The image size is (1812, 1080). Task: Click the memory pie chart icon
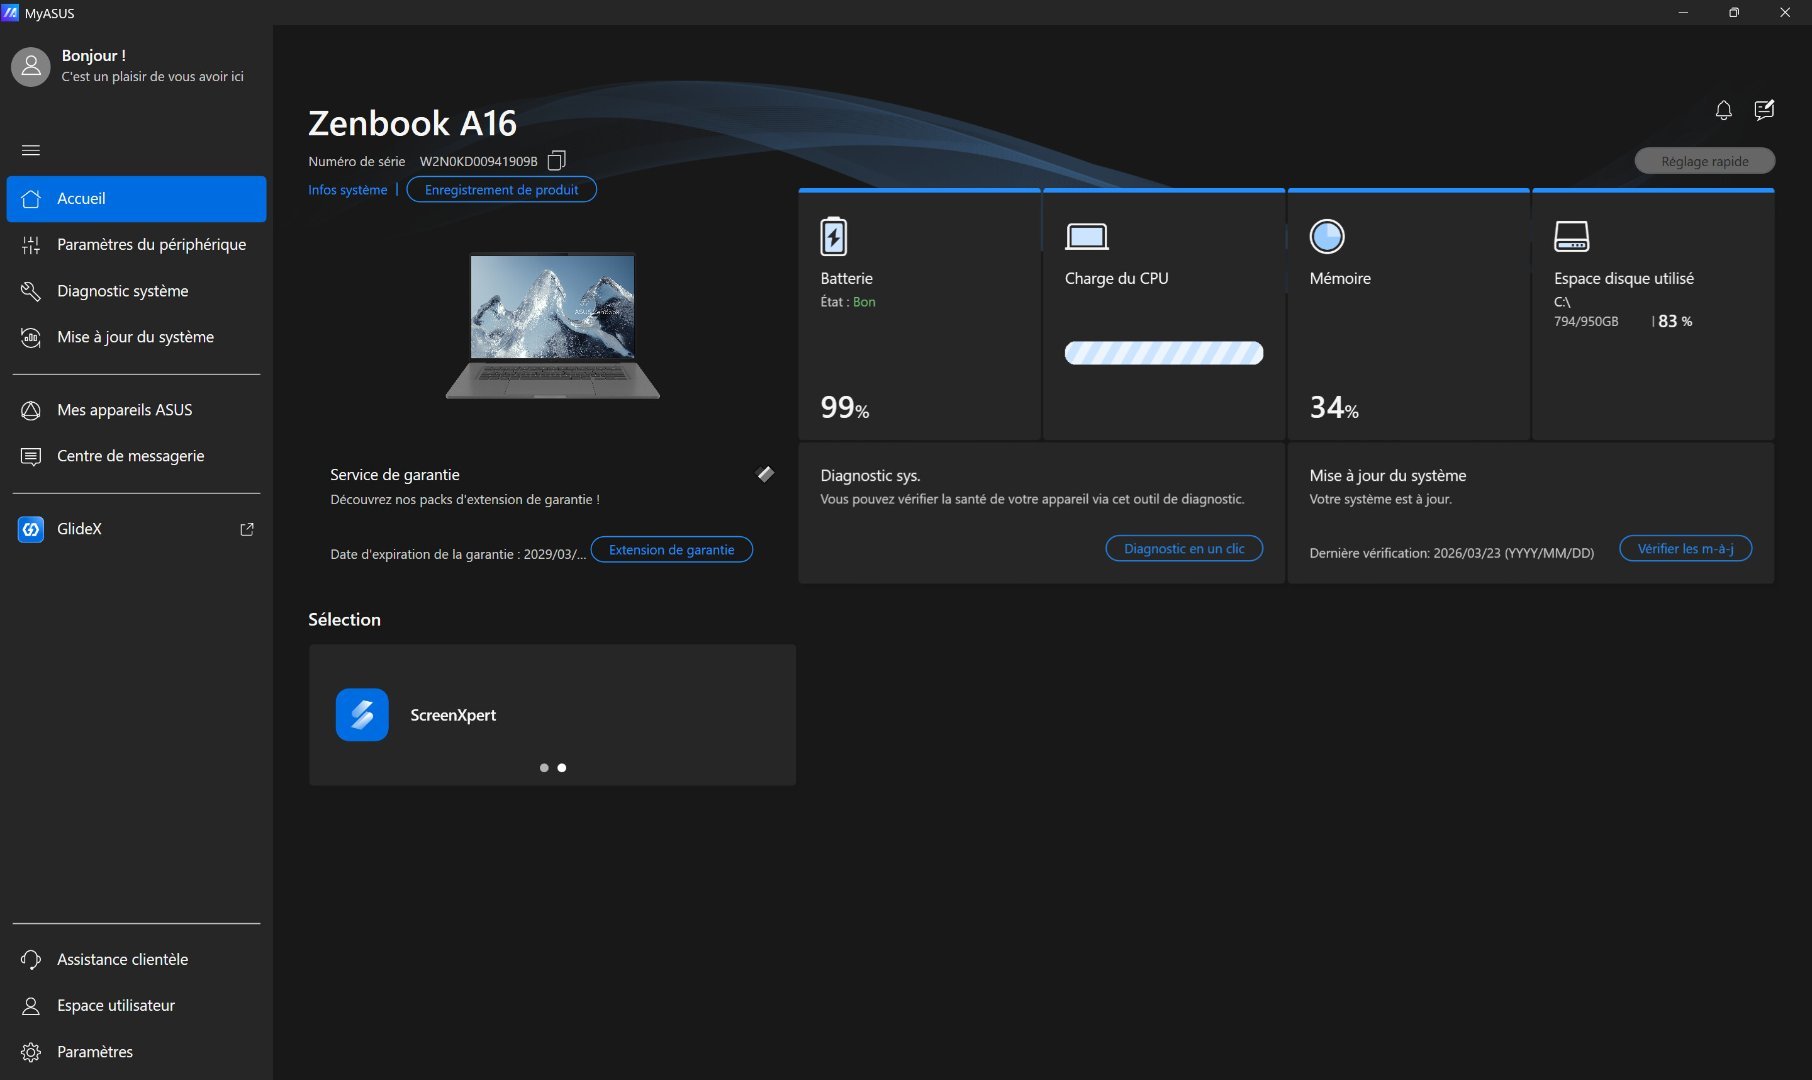[1327, 237]
